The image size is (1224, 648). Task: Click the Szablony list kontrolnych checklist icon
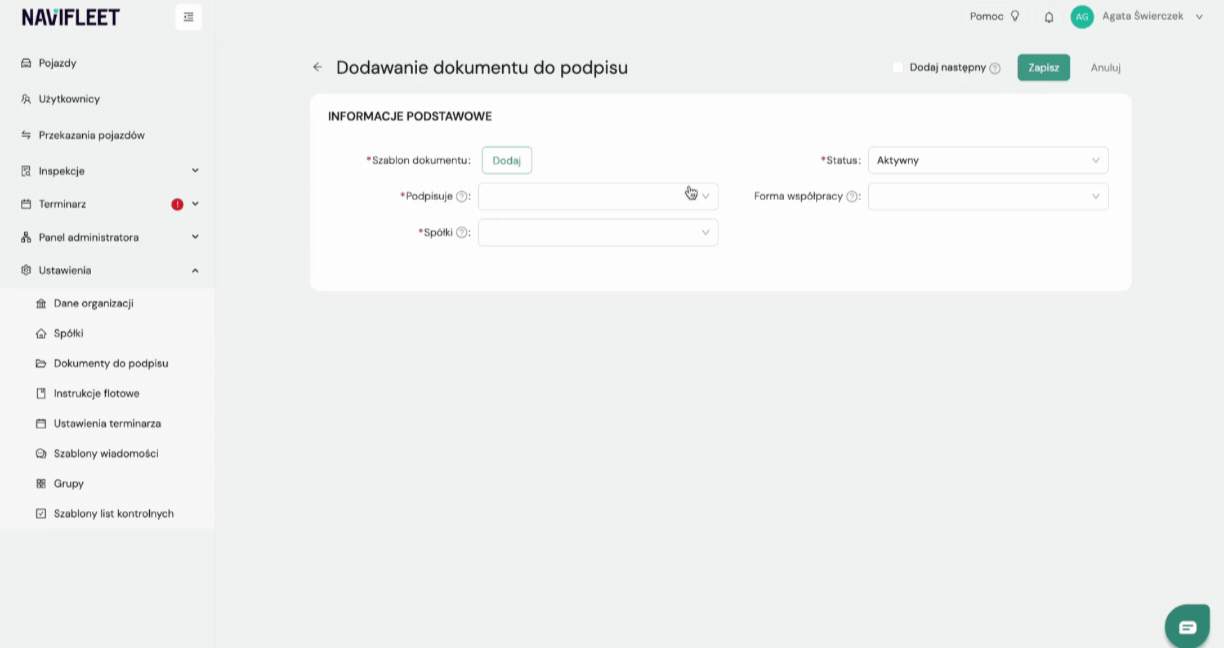pos(41,513)
